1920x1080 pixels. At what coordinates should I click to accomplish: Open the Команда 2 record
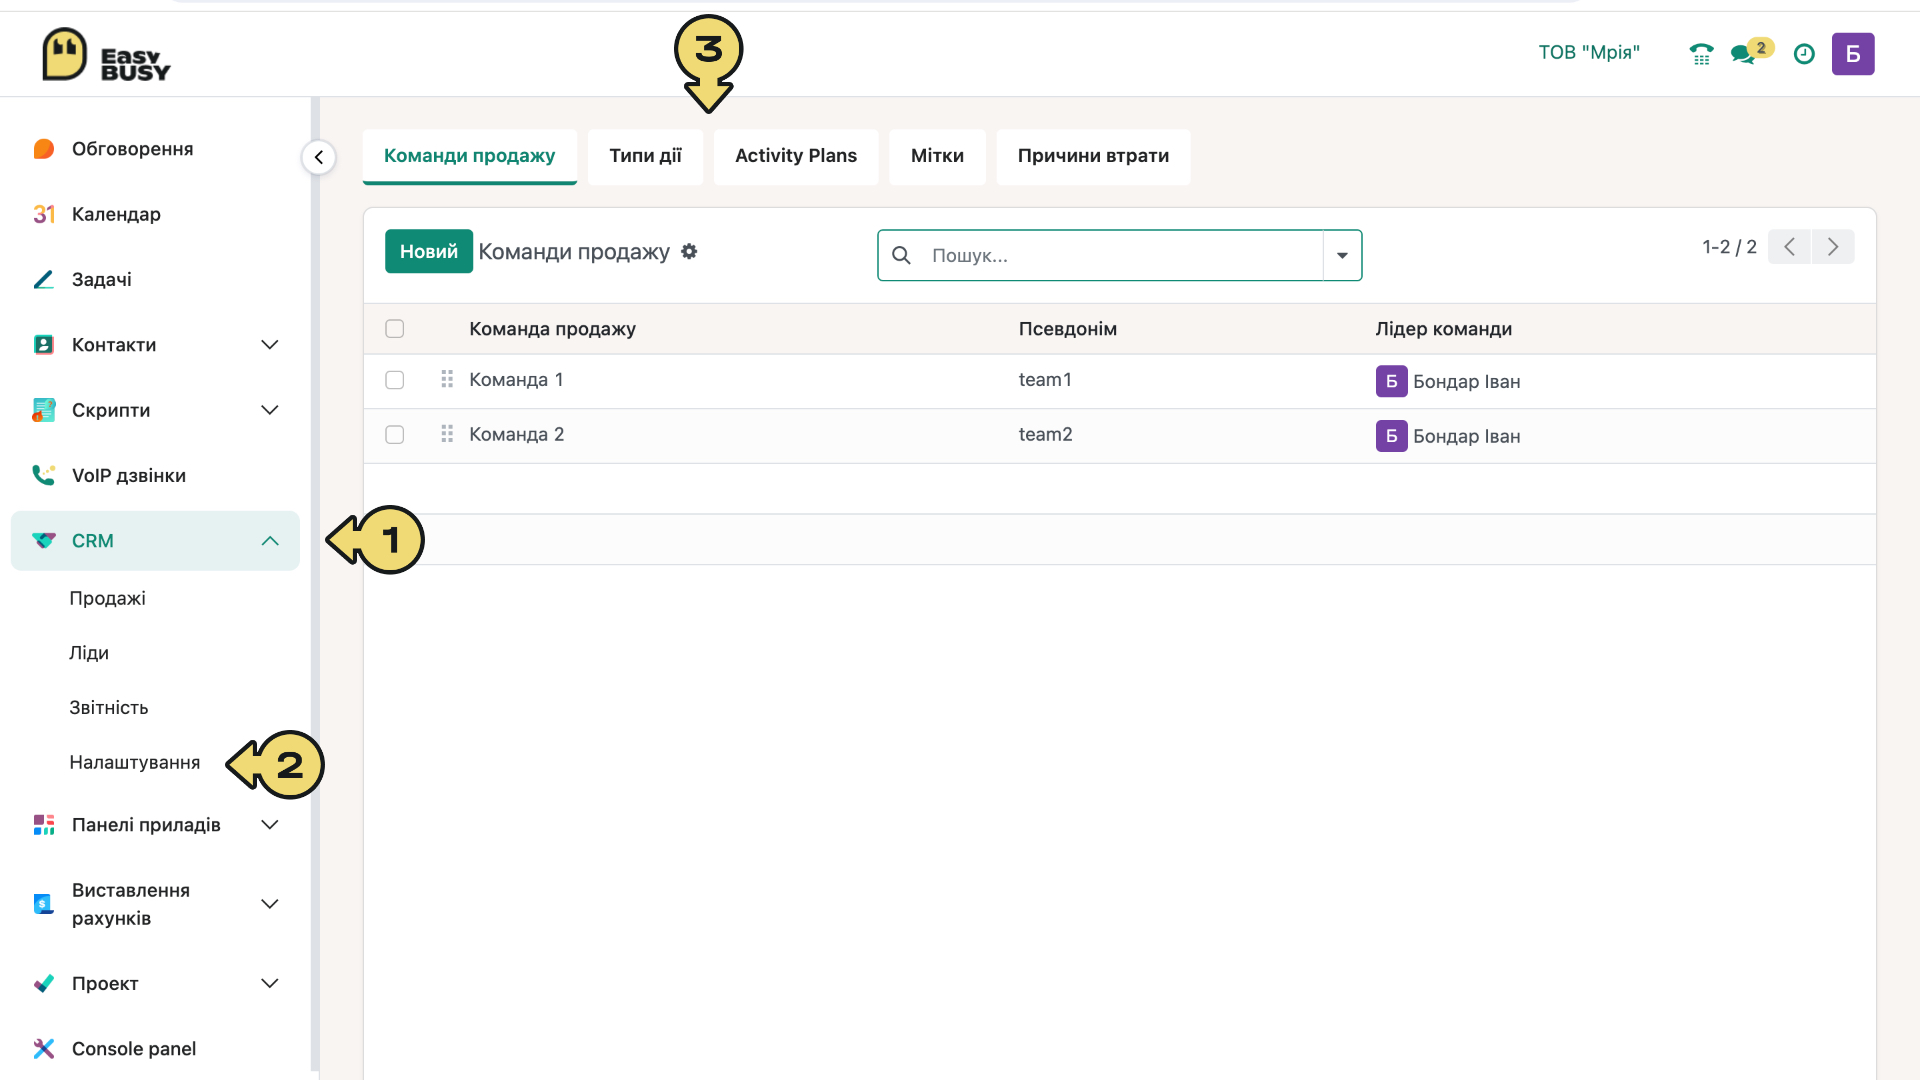pyautogui.click(x=516, y=434)
